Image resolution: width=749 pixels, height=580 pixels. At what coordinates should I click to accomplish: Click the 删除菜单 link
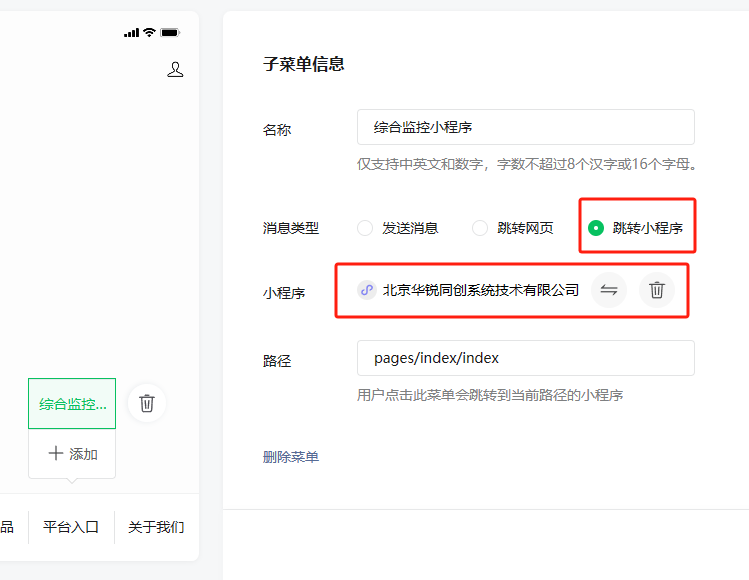tap(290, 457)
